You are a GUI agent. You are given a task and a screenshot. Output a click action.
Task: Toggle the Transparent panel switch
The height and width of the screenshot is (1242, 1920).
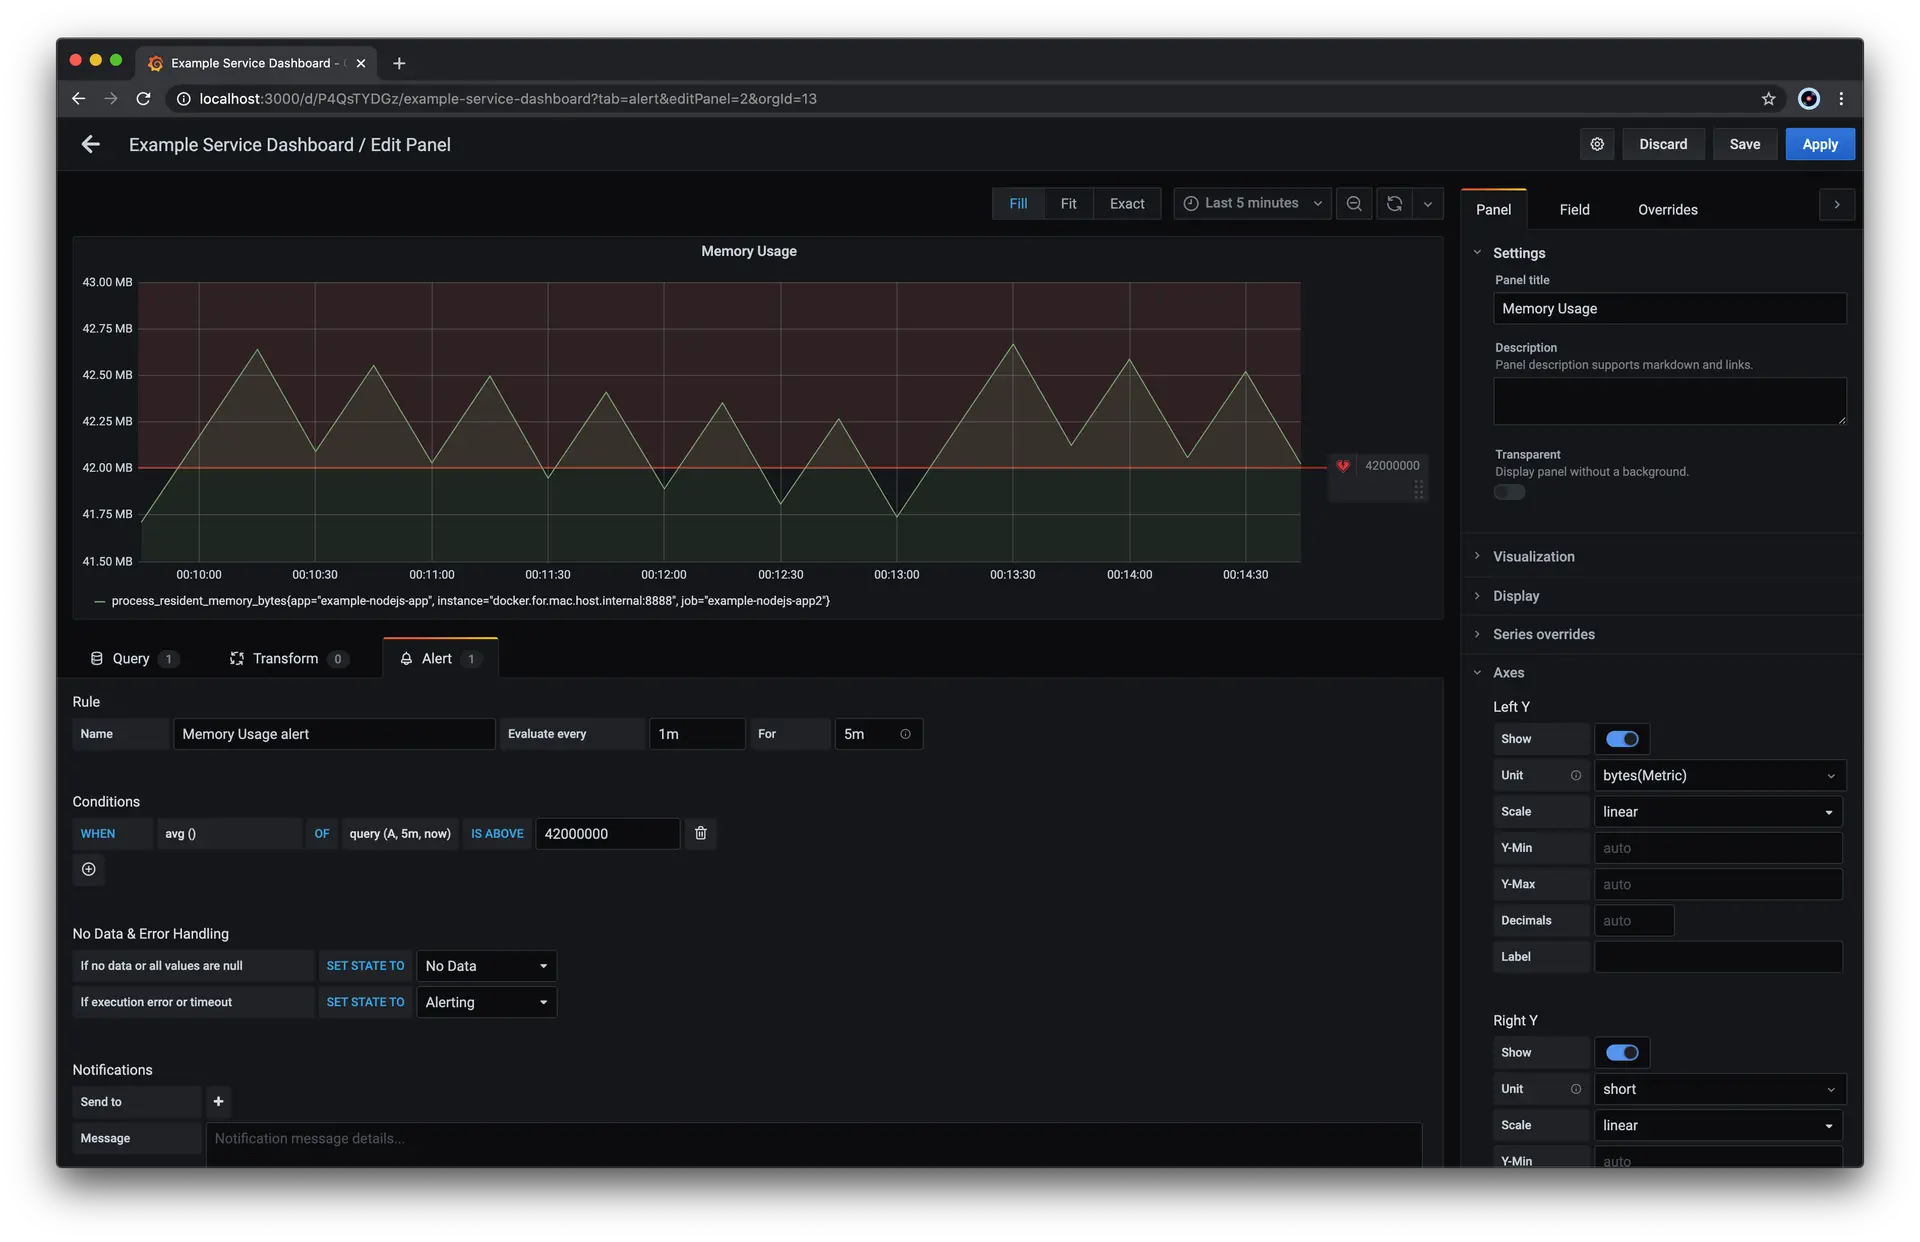click(x=1509, y=492)
